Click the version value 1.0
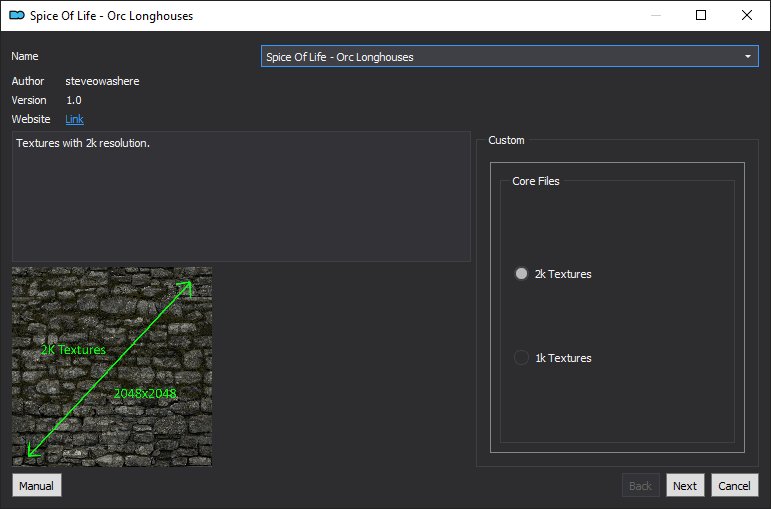Screen dimensions: 771x509 [74, 100]
